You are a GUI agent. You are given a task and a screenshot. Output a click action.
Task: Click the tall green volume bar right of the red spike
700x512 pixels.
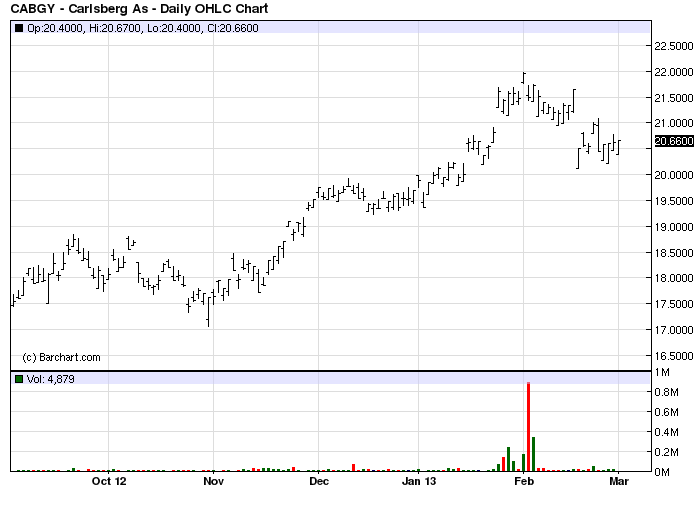533,454
